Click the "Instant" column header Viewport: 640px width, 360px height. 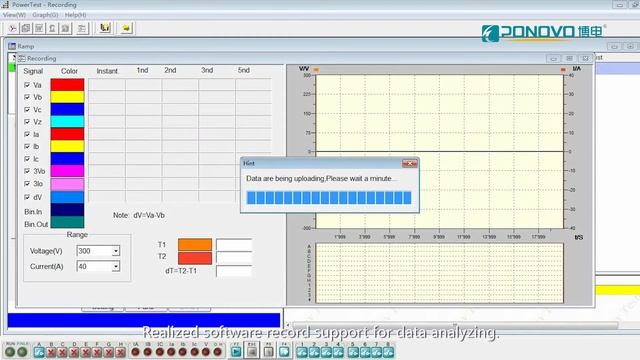(x=107, y=71)
